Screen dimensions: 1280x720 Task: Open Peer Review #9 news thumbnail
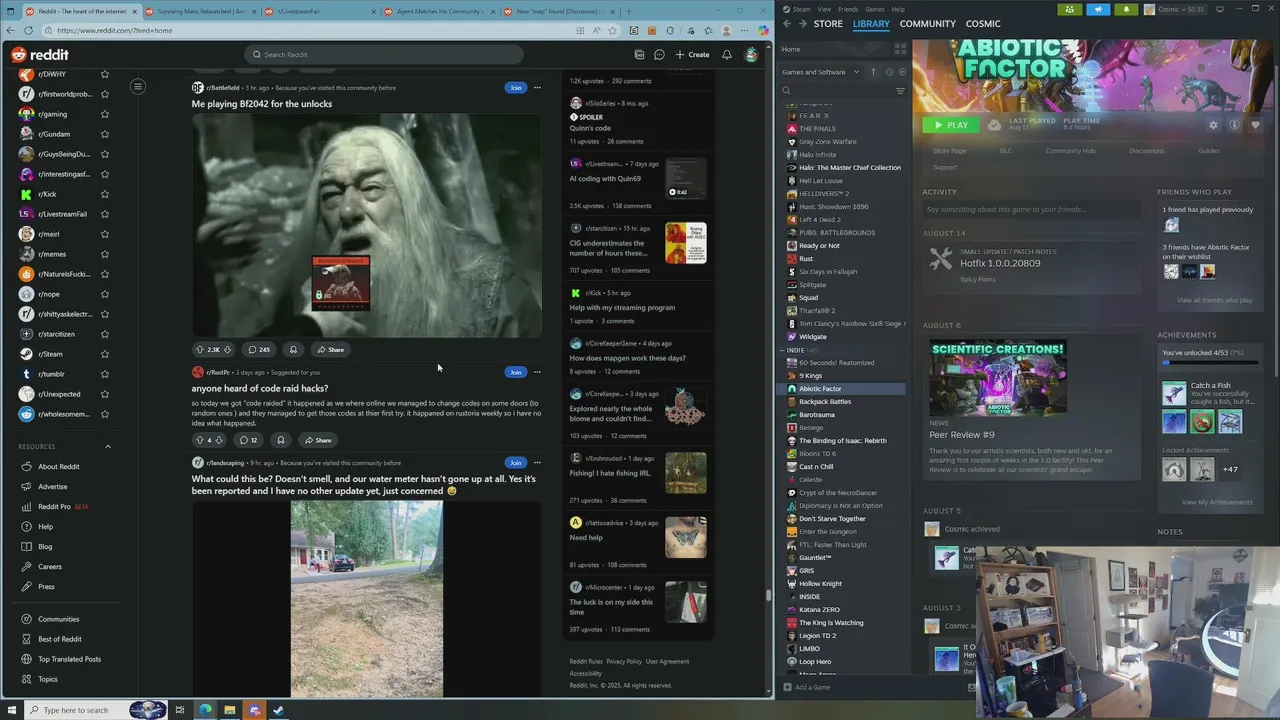998,377
